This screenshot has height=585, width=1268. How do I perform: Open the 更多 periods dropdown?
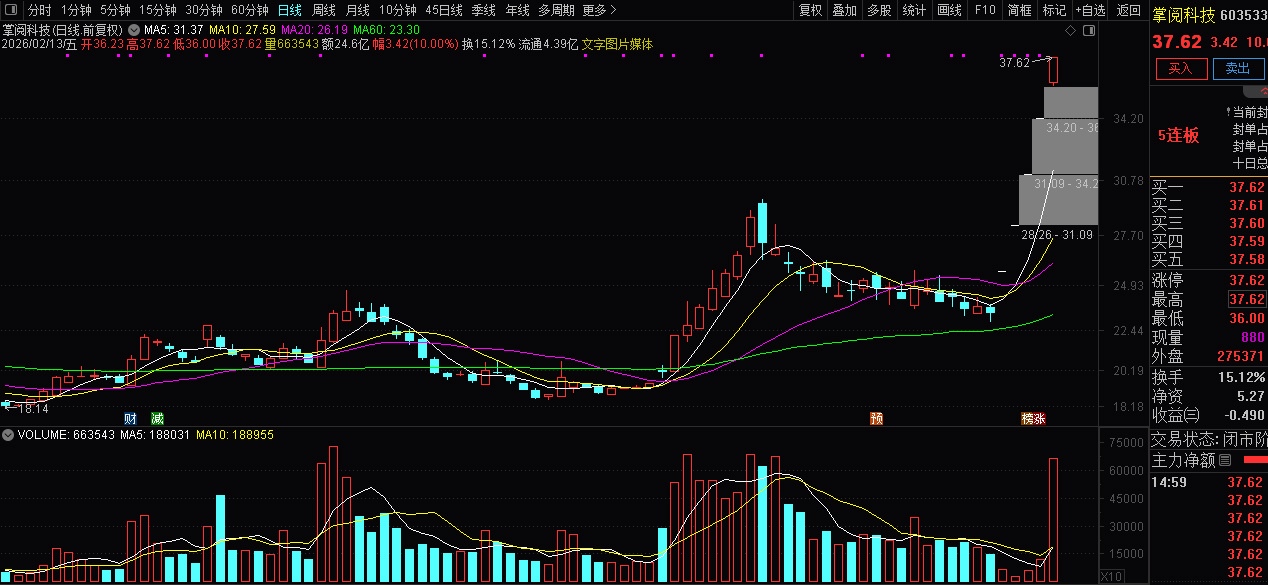(x=598, y=10)
